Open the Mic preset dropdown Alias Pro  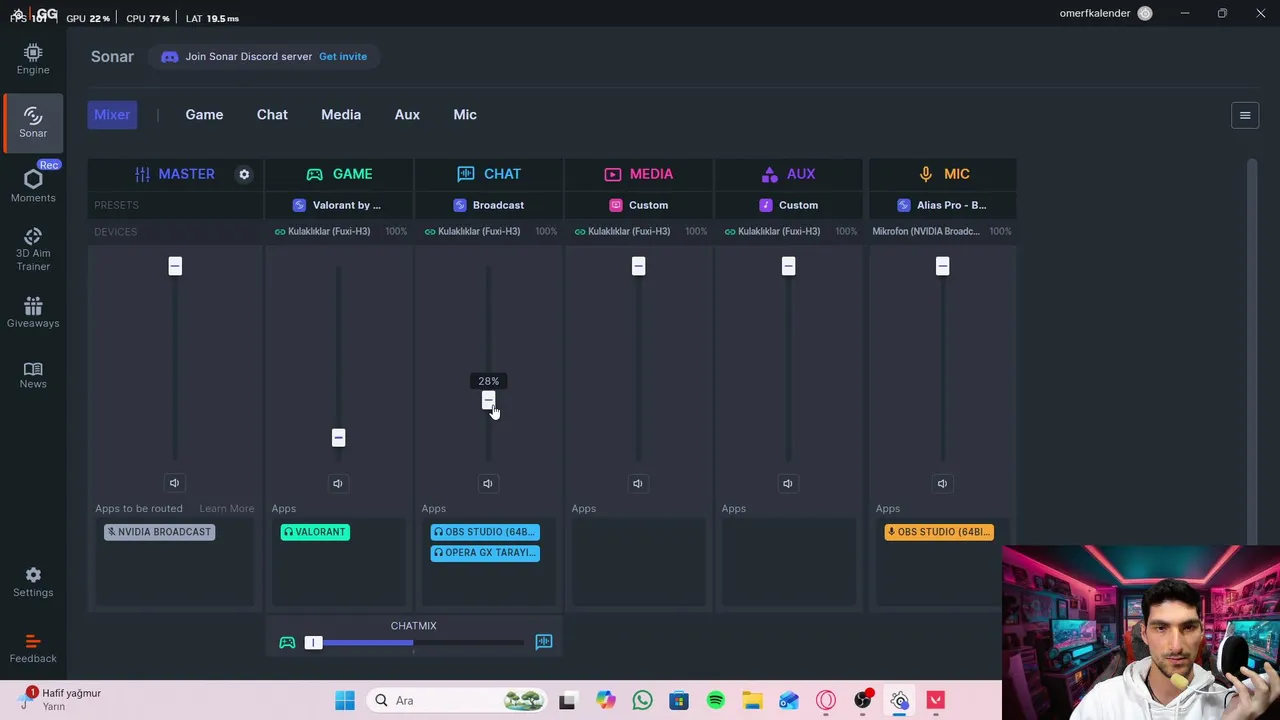click(x=942, y=205)
